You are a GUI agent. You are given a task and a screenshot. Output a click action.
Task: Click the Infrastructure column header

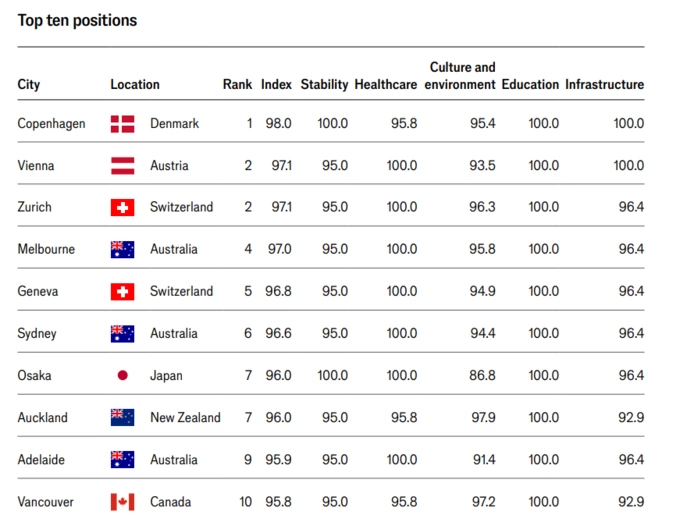click(605, 84)
